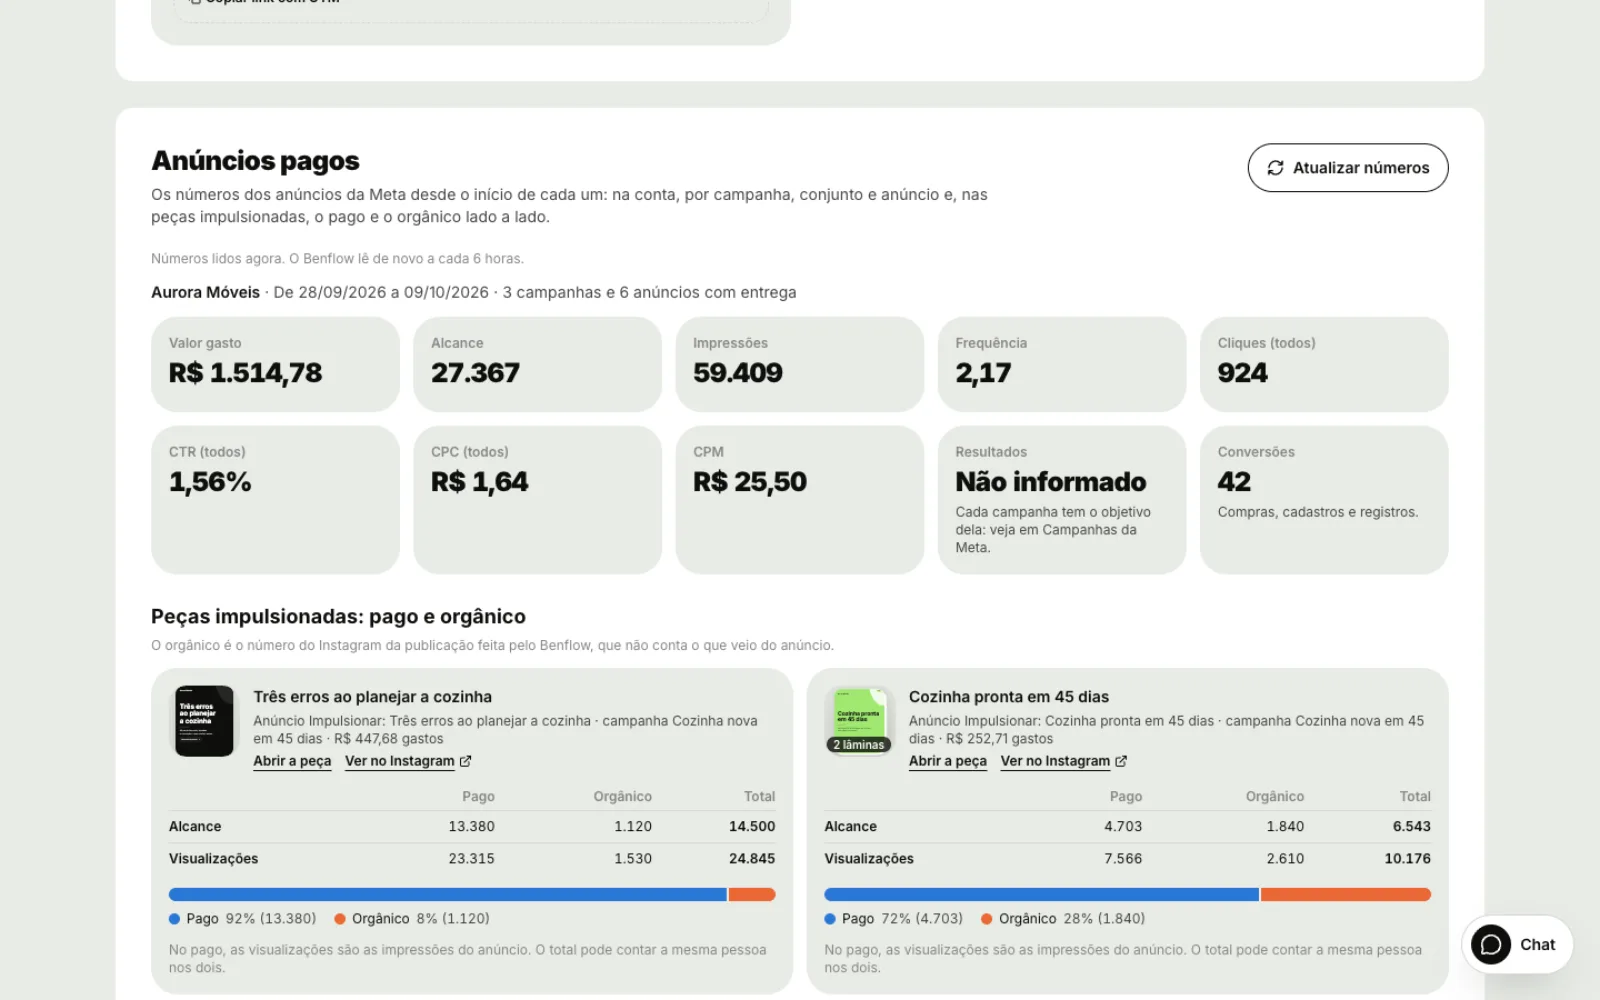The width and height of the screenshot is (1600, 1000).
Task: Click the Conversões 42 card
Action: click(1324, 500)
